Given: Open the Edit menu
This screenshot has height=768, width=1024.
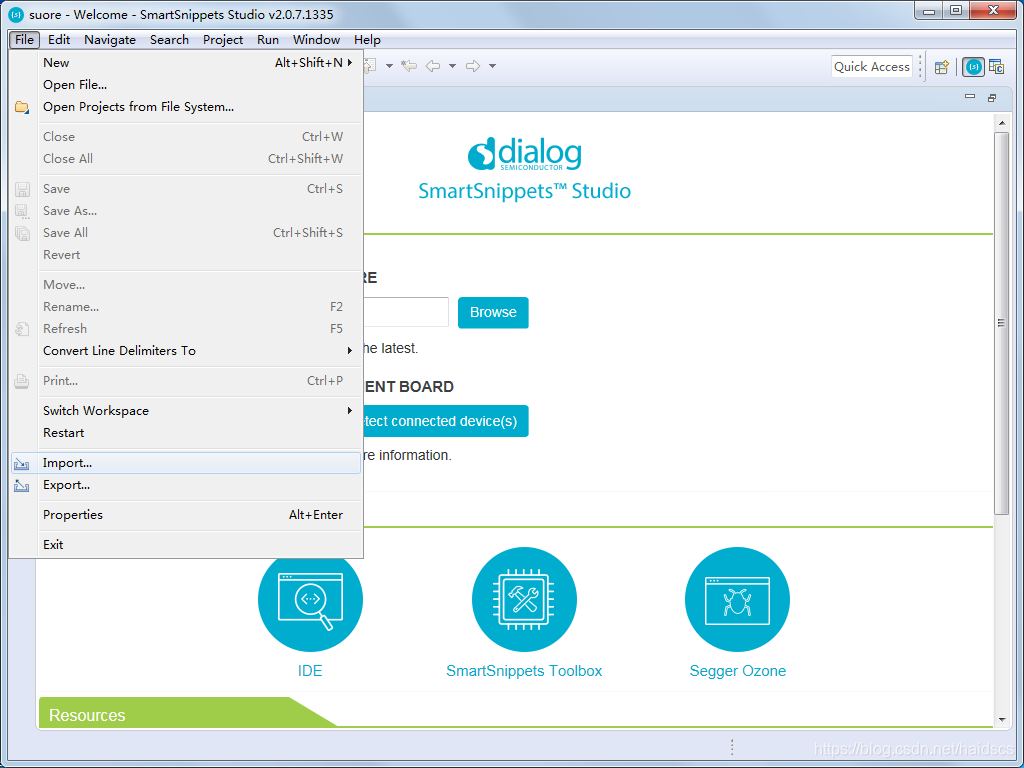Looking at the screenshot, I should 59,40.
